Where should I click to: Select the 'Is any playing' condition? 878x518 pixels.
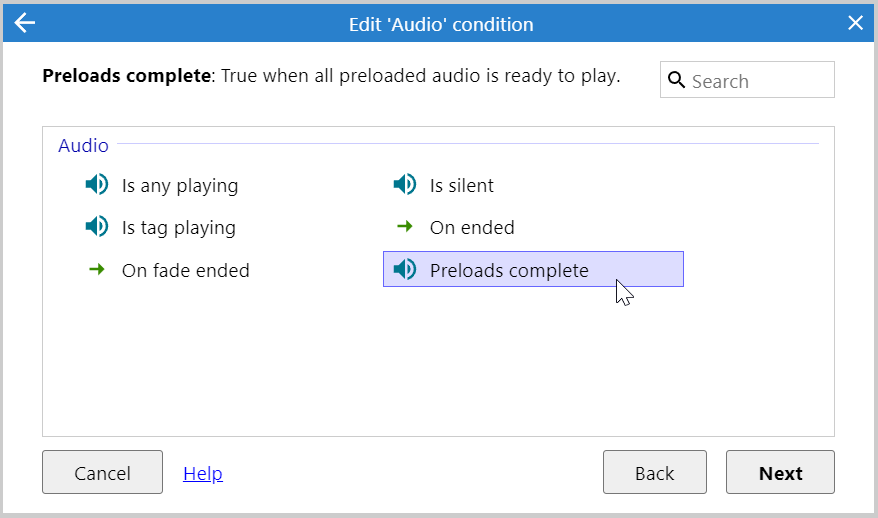point(161,185)
